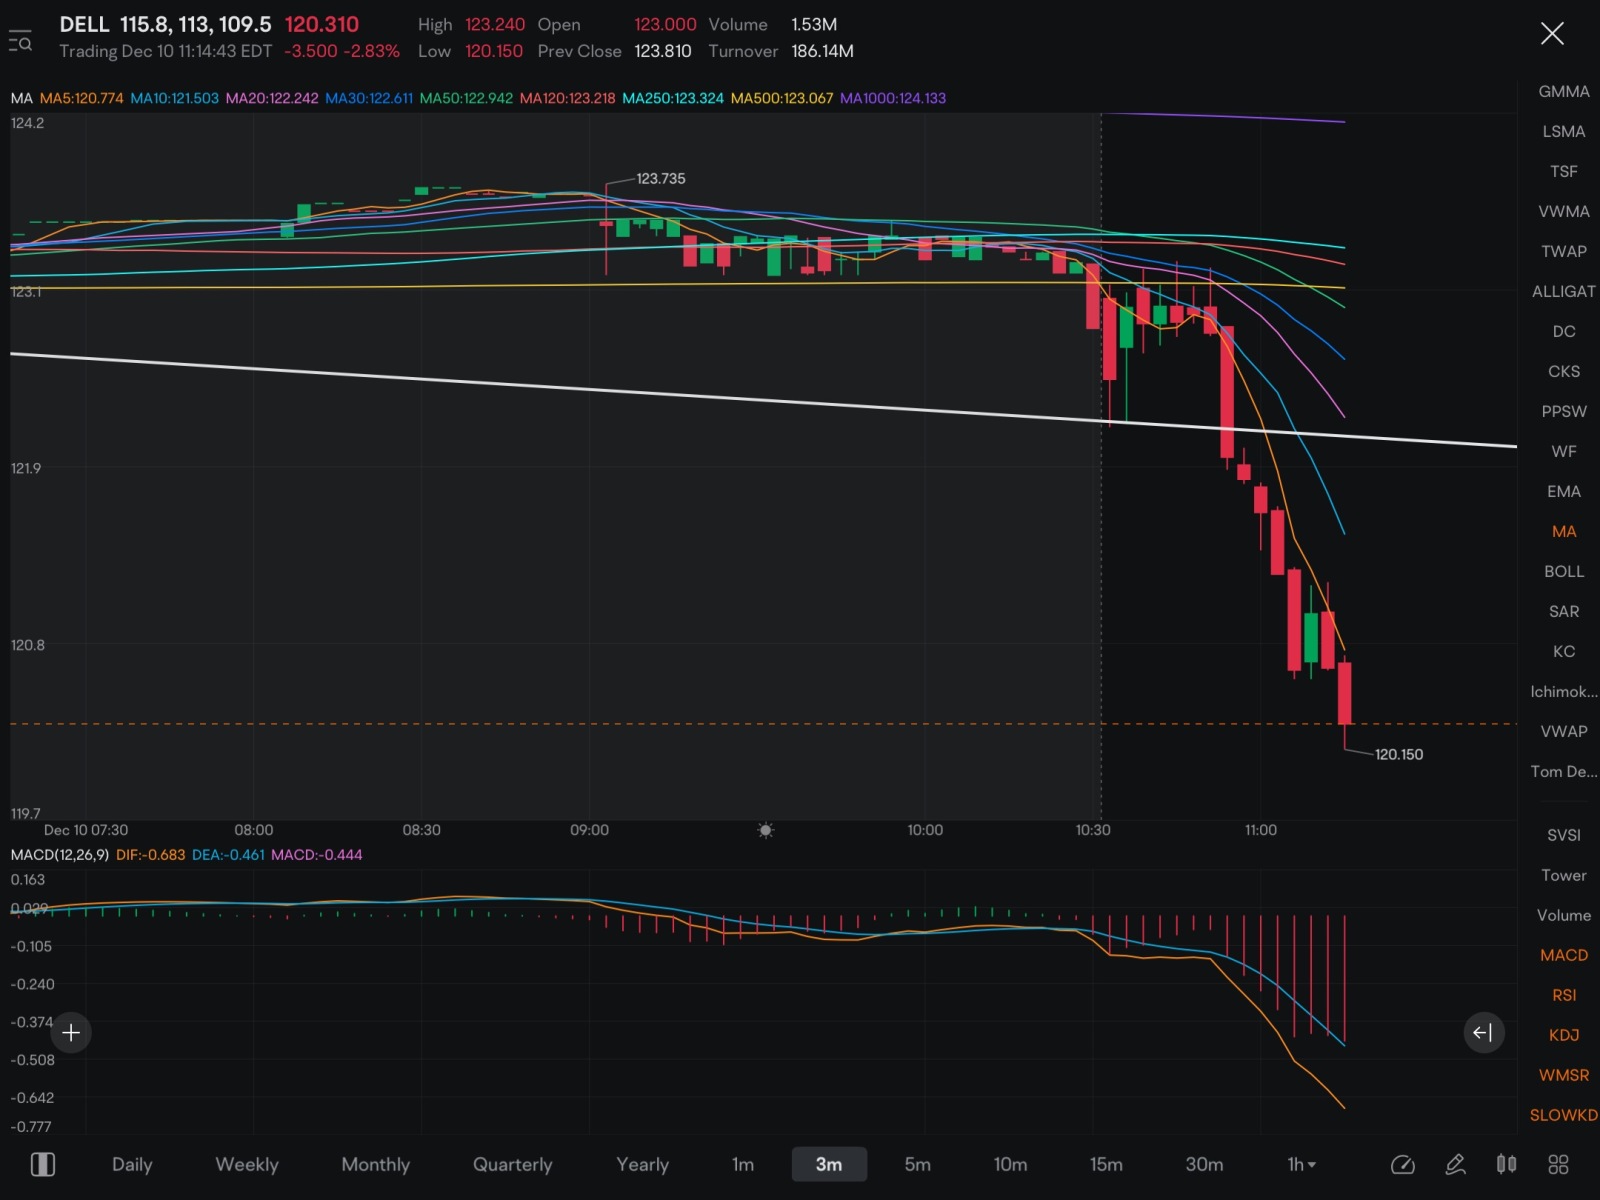Enable the BOLL indicator
The width and height of the screenshot is (1600, 1200).
pyautogui.click(x=1564, y=571)
